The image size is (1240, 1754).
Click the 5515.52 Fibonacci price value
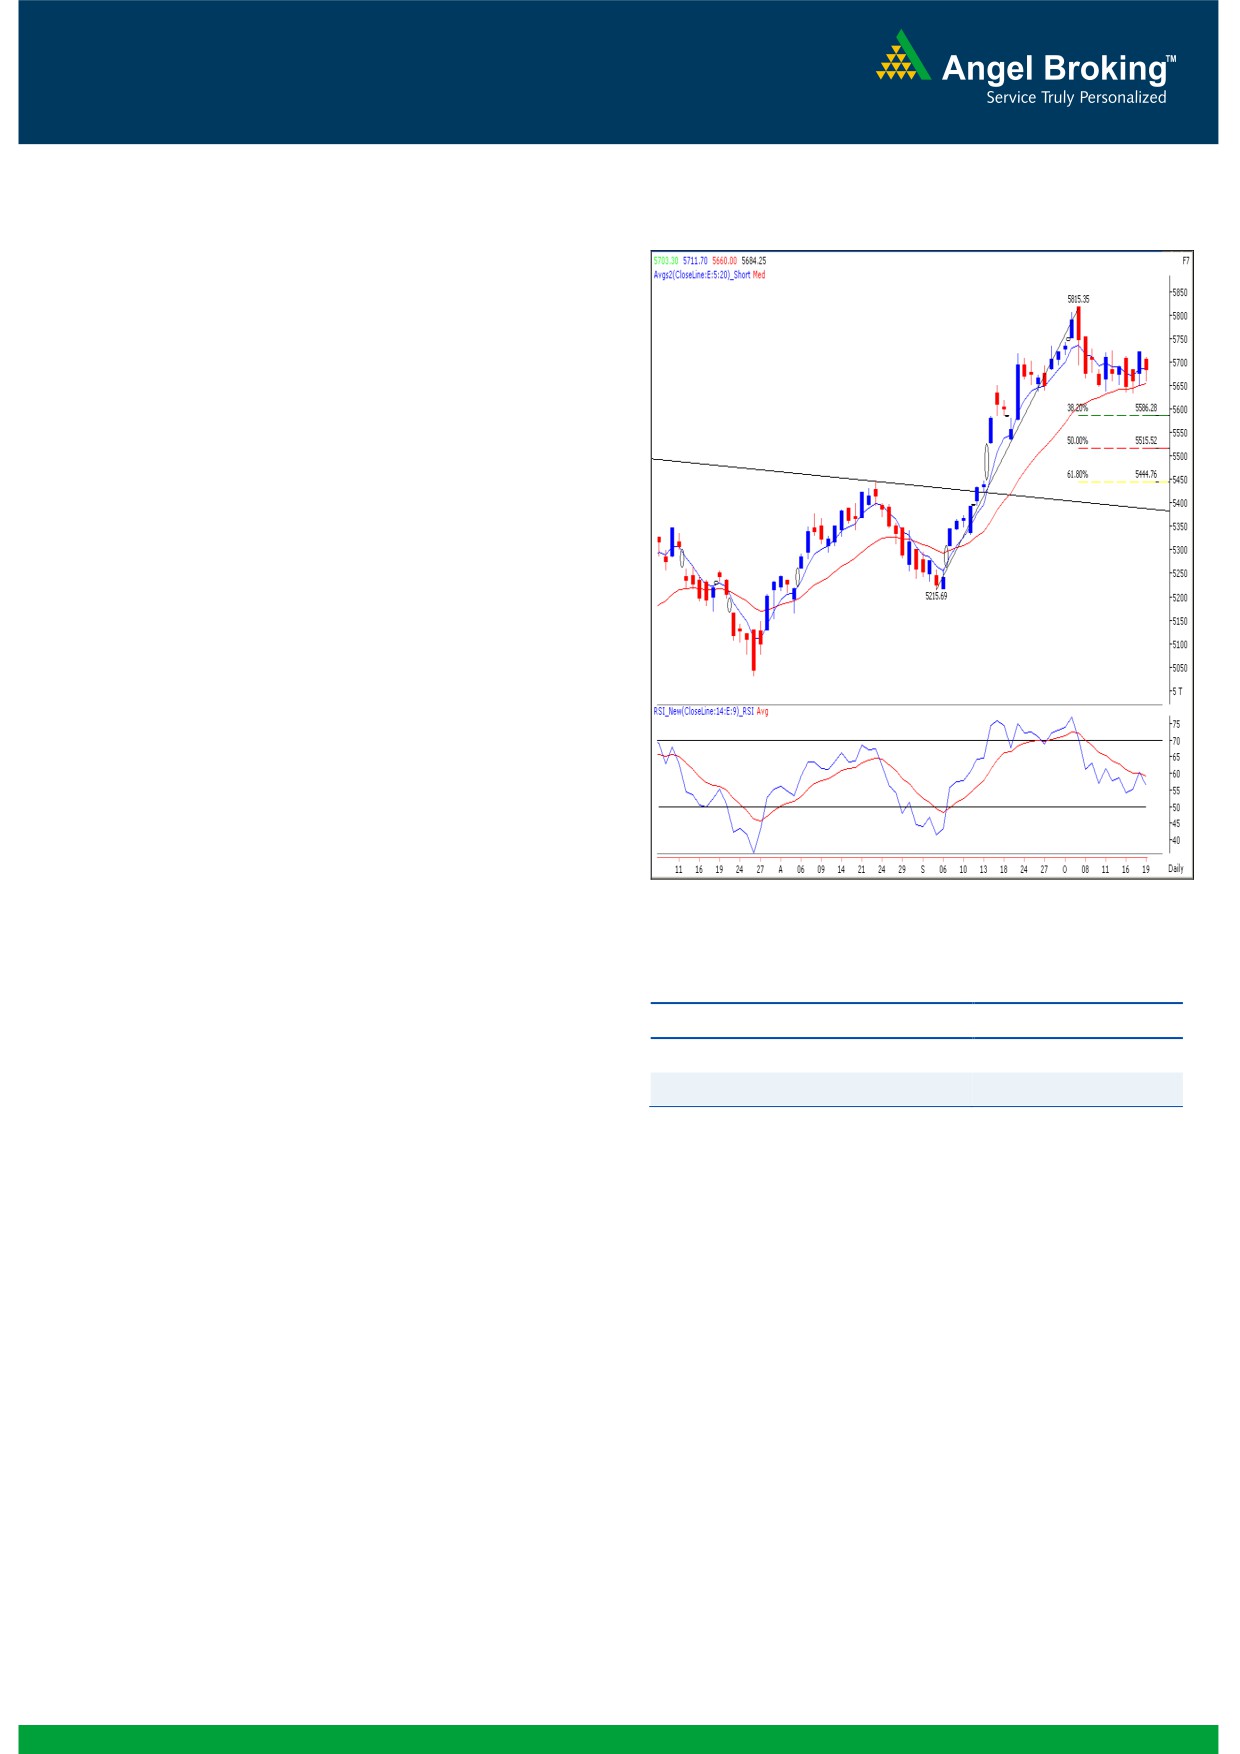[1145, 441]
